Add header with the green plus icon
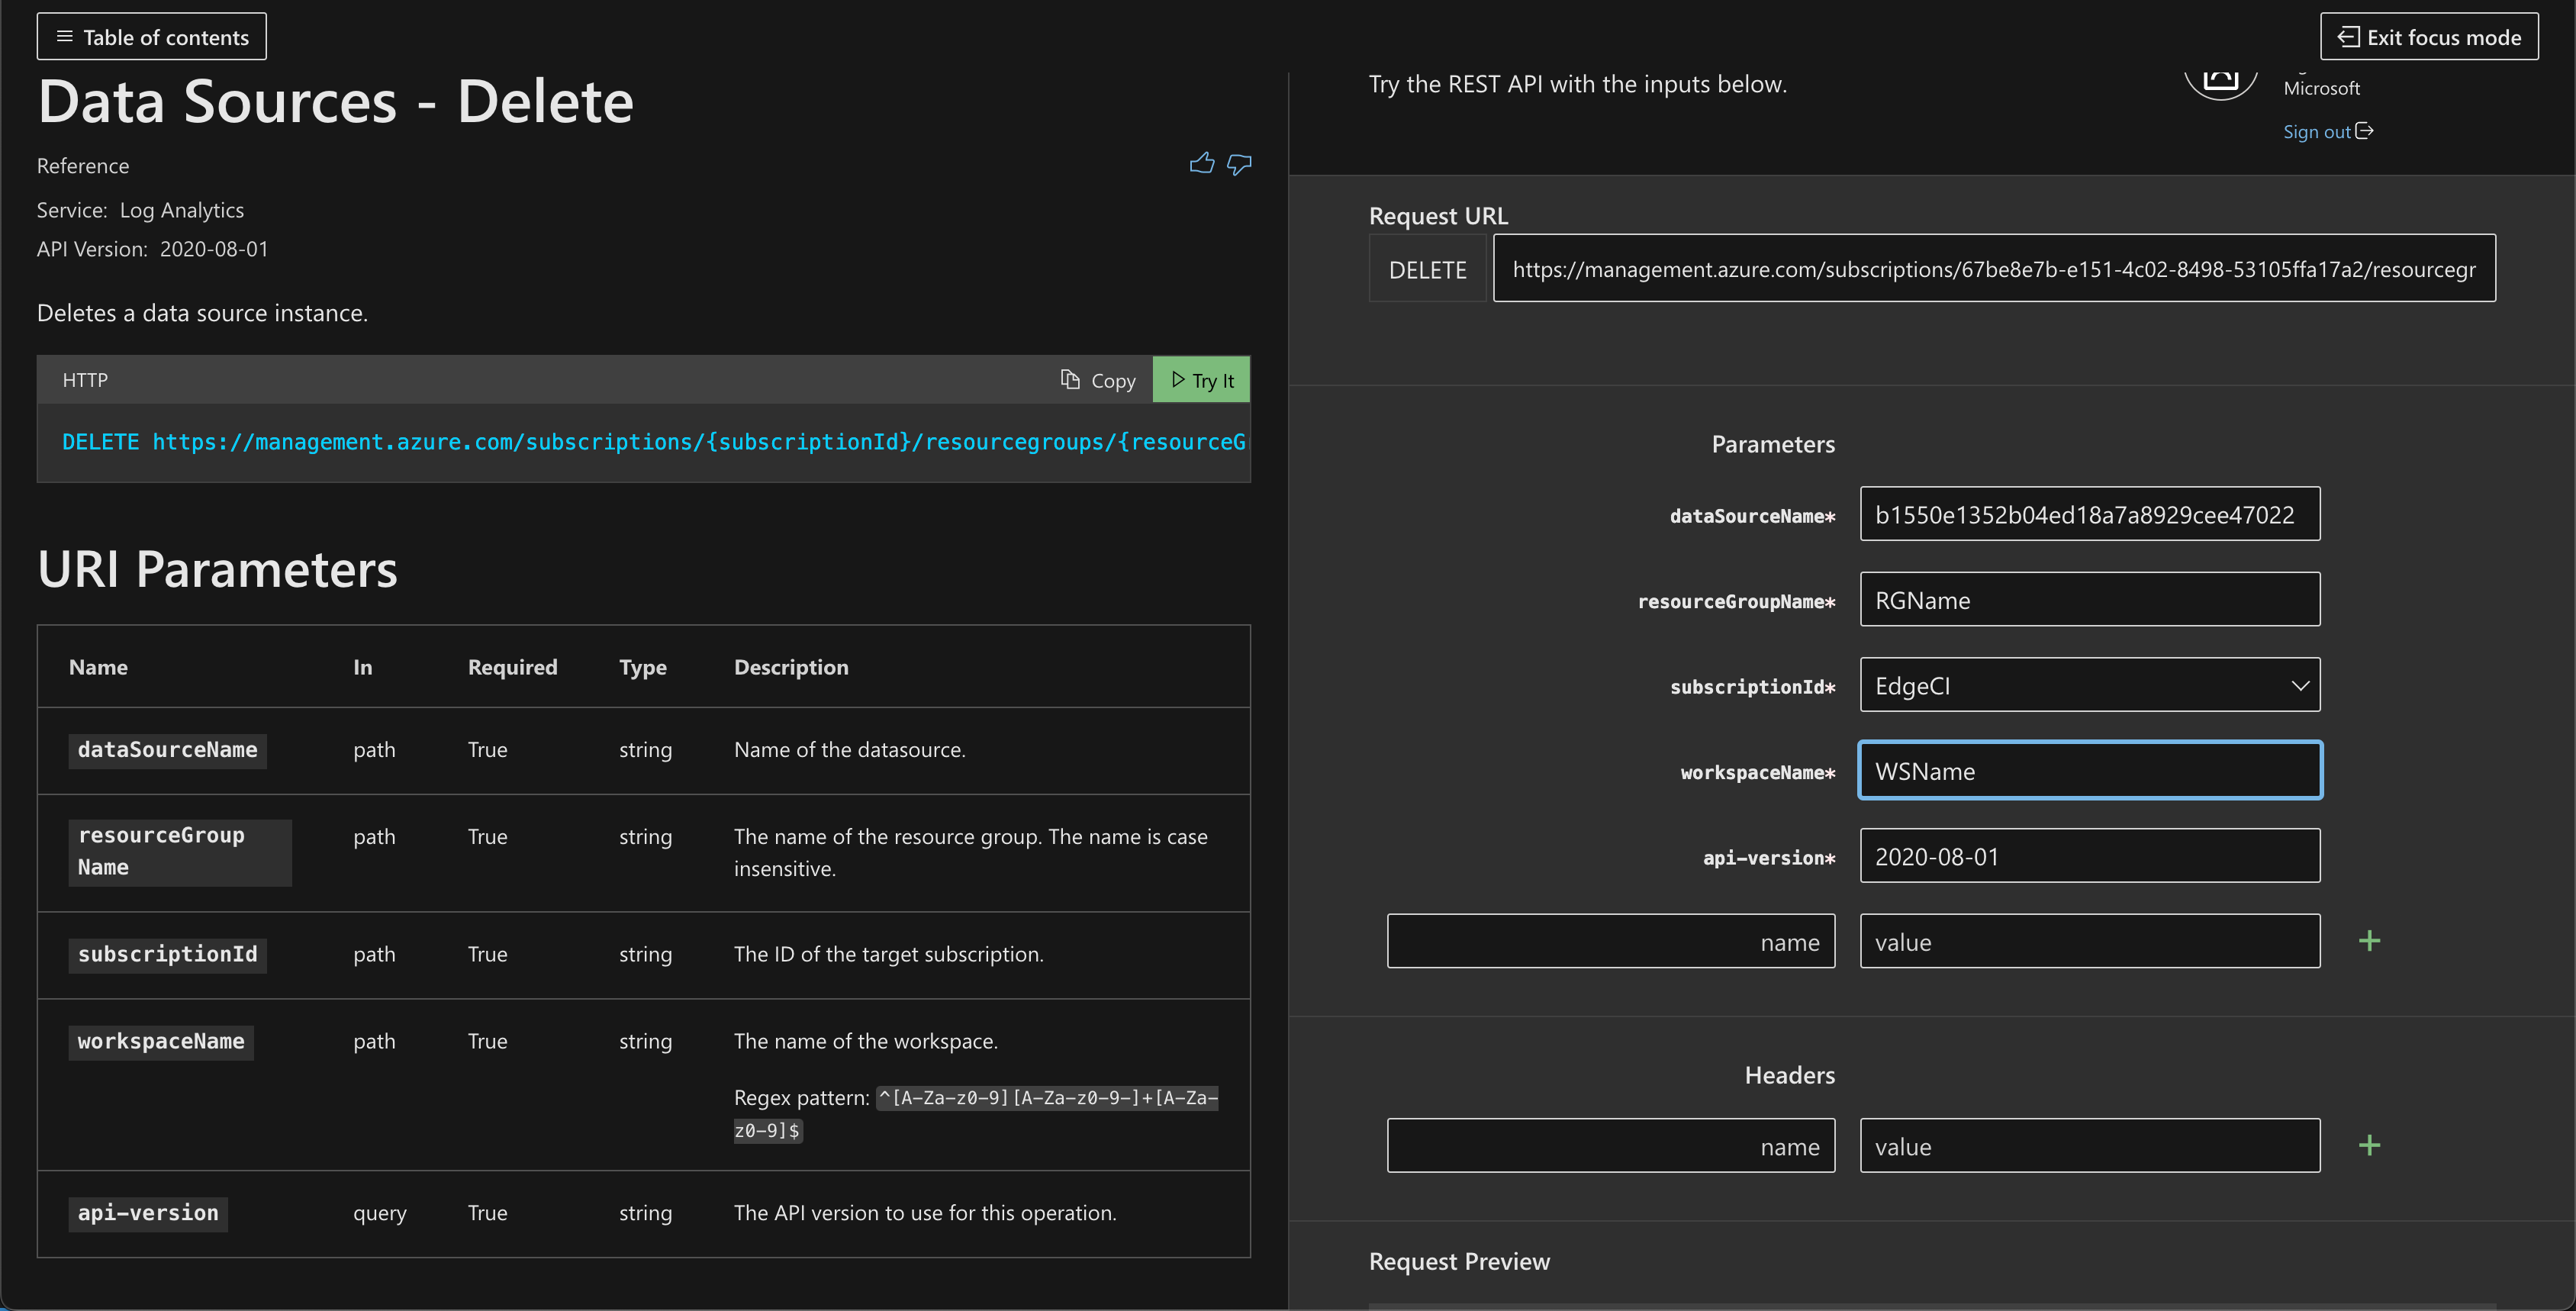The width and height of the screenshot is (2576, 1311). (2369, 1145)
